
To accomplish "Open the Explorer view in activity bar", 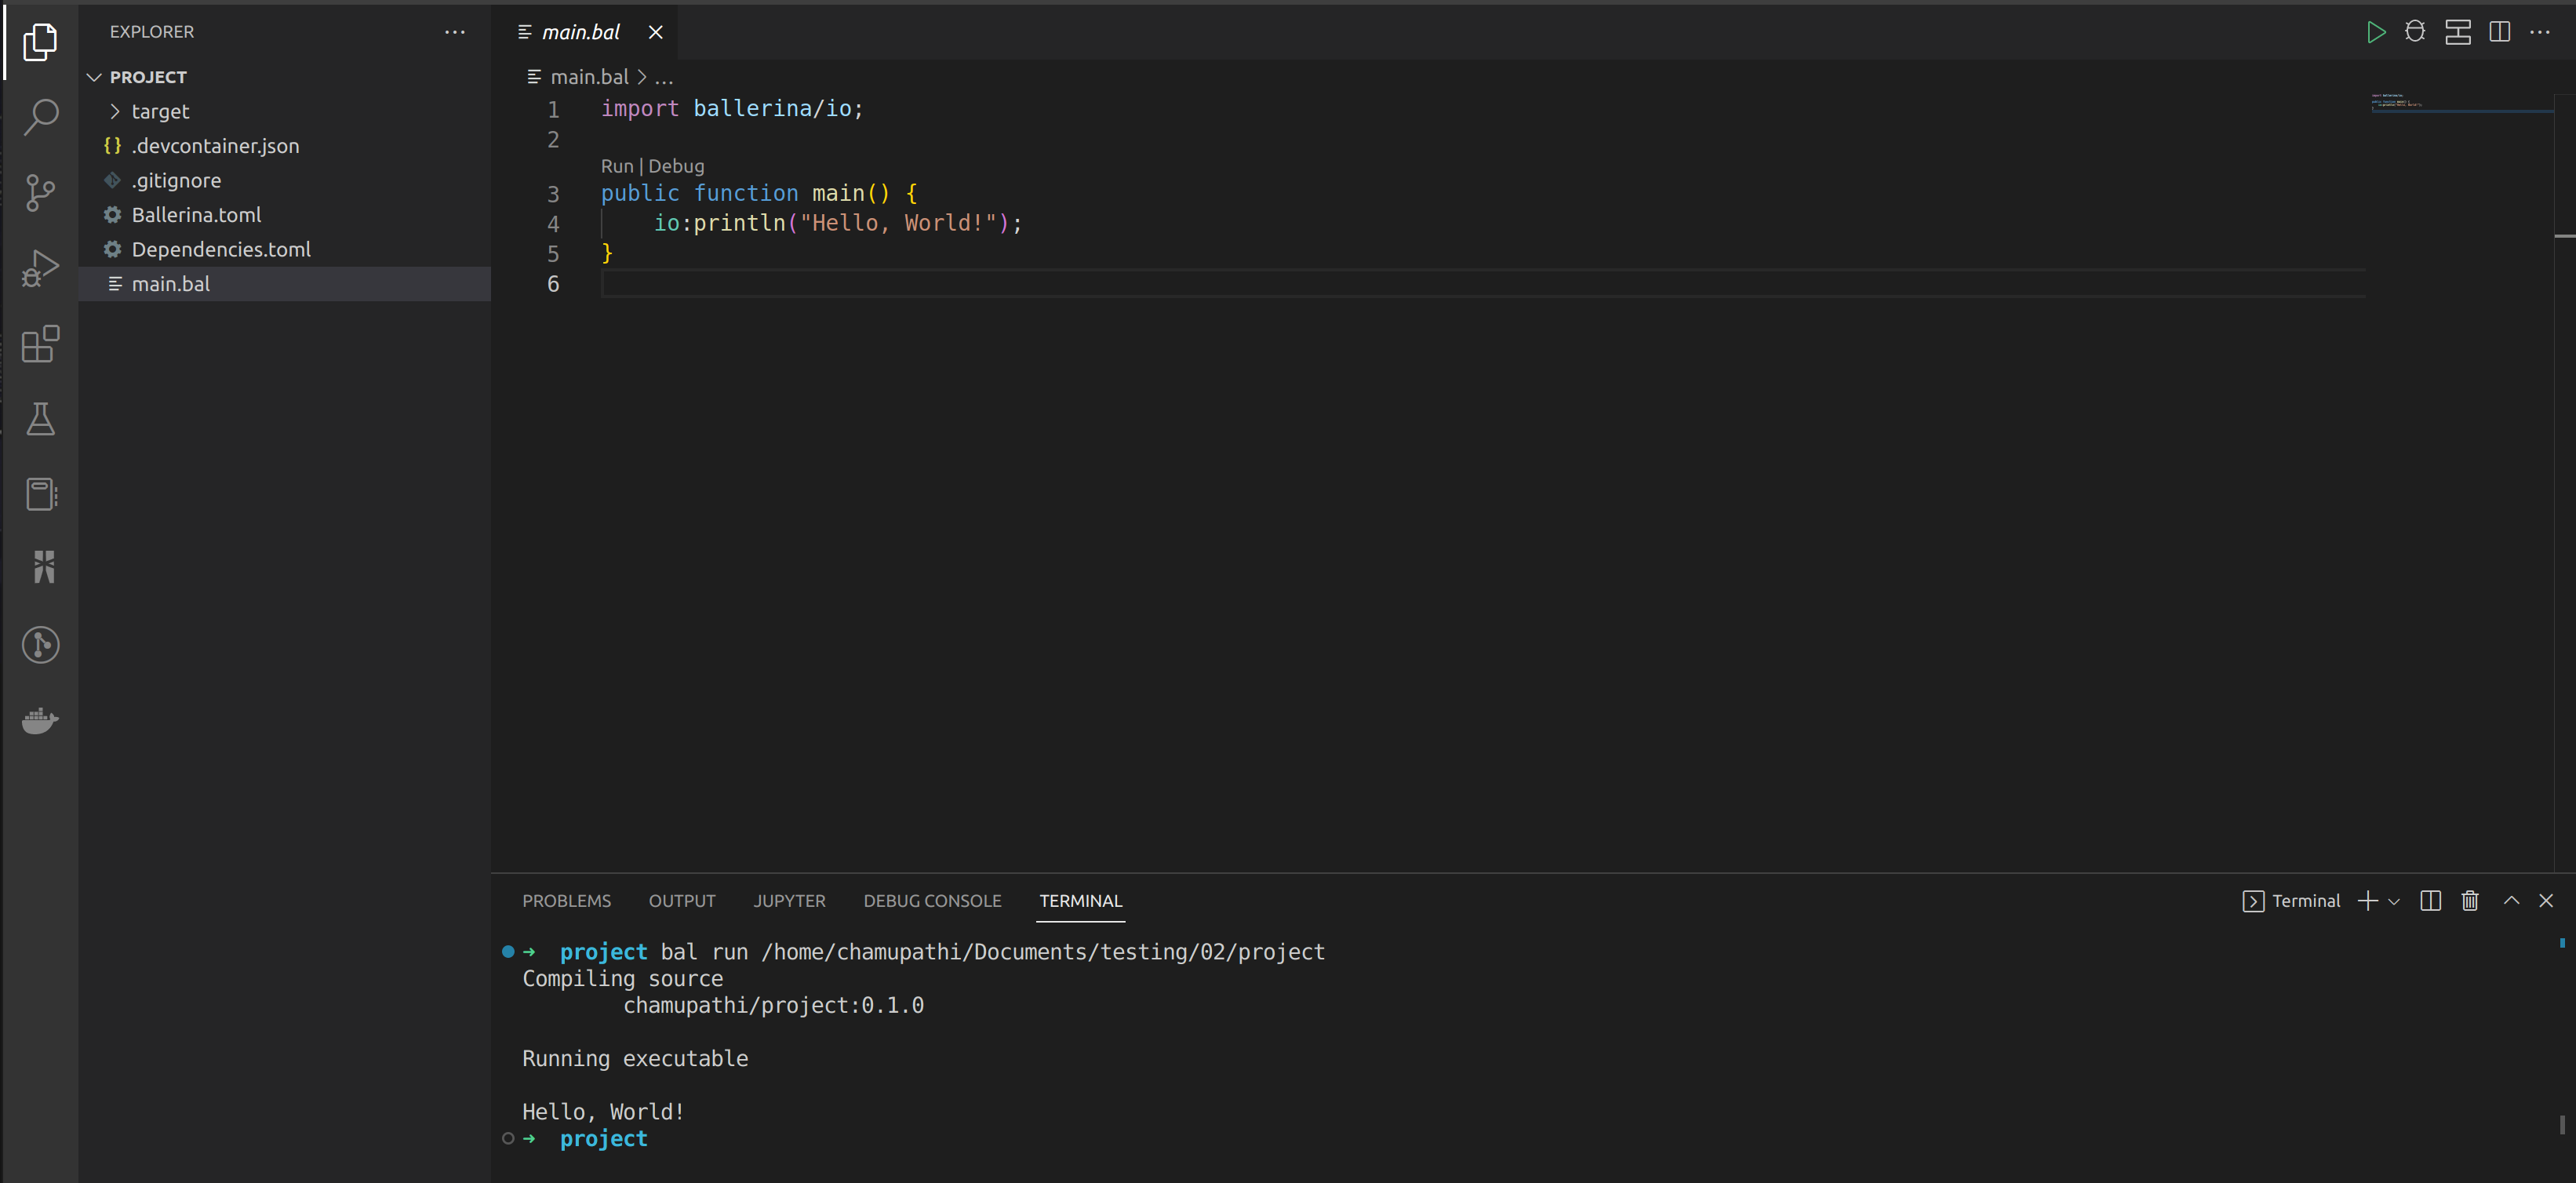I will tap(40, 41).
